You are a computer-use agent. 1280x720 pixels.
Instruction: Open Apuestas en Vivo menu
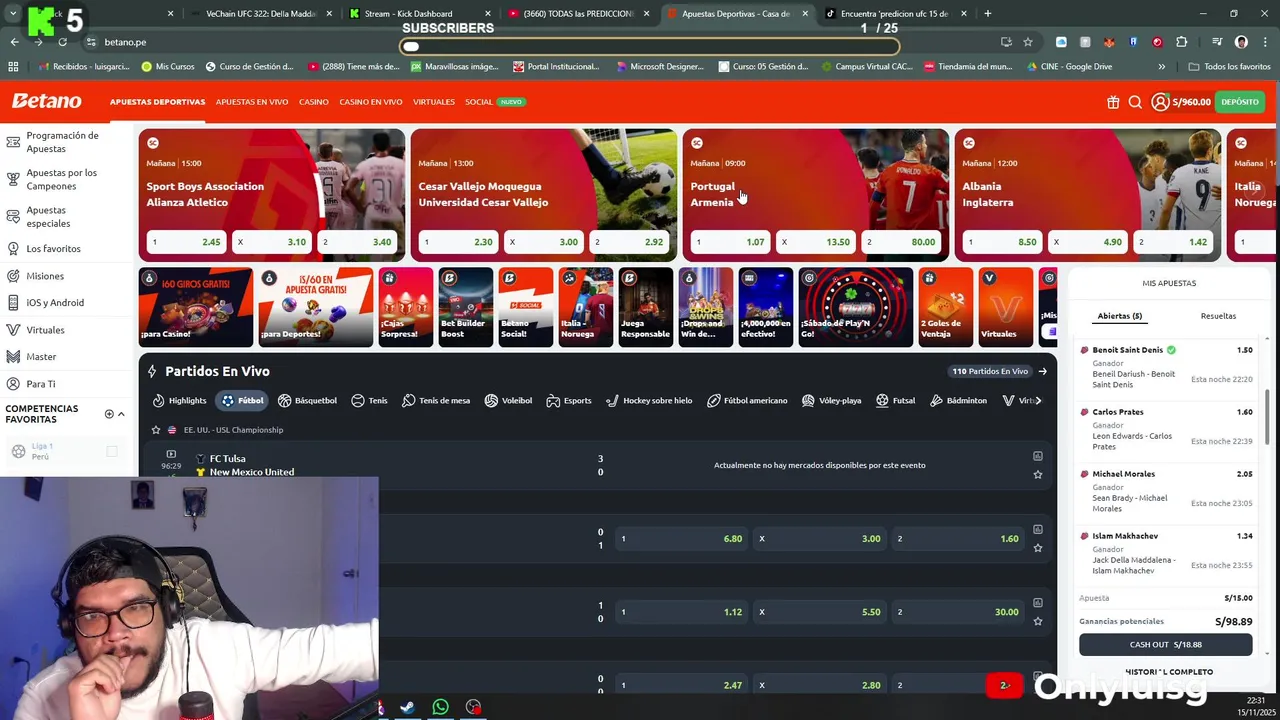click(x=252, y=102)
